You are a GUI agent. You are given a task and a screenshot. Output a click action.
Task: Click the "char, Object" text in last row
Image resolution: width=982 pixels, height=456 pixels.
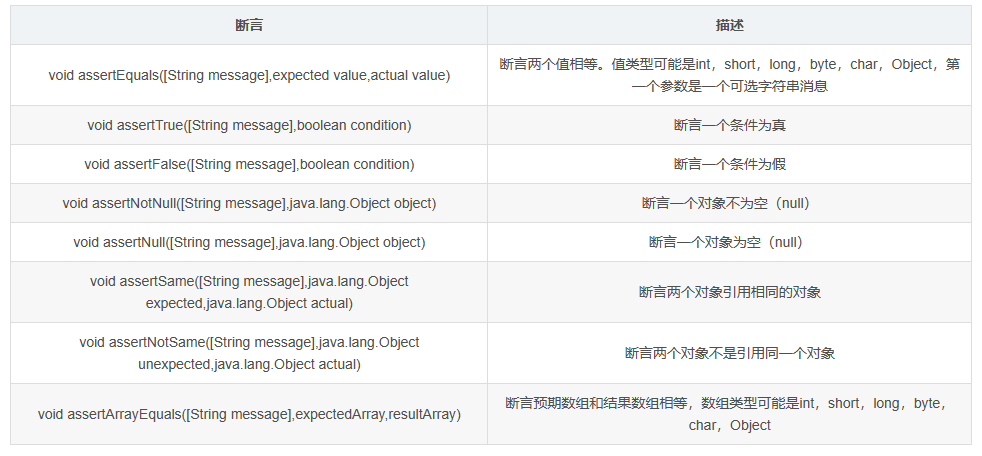[x=730, y=425]
